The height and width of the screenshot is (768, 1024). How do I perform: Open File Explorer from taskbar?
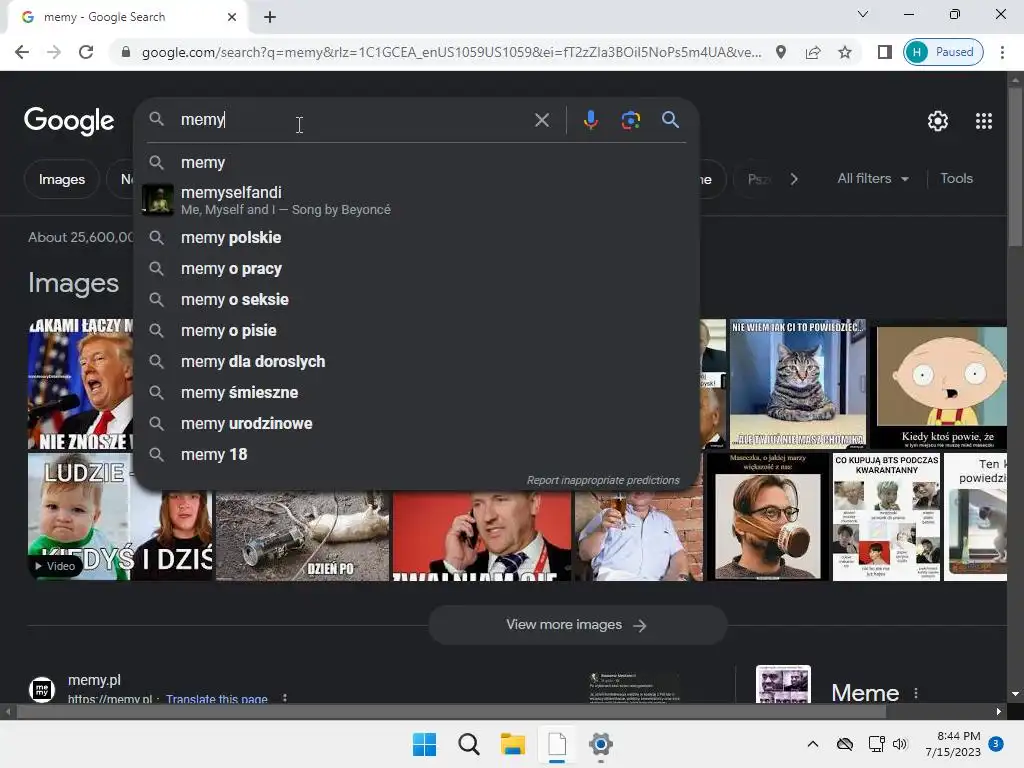(x=513, y=744)
